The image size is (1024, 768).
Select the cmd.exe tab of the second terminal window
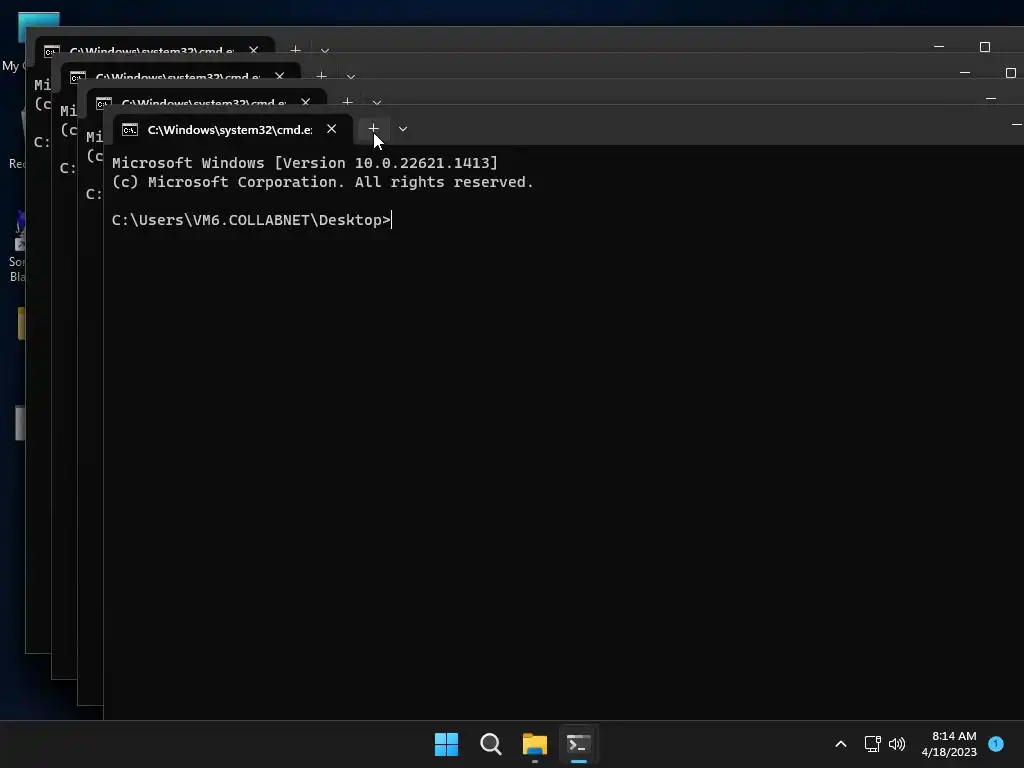pos(206,99)
